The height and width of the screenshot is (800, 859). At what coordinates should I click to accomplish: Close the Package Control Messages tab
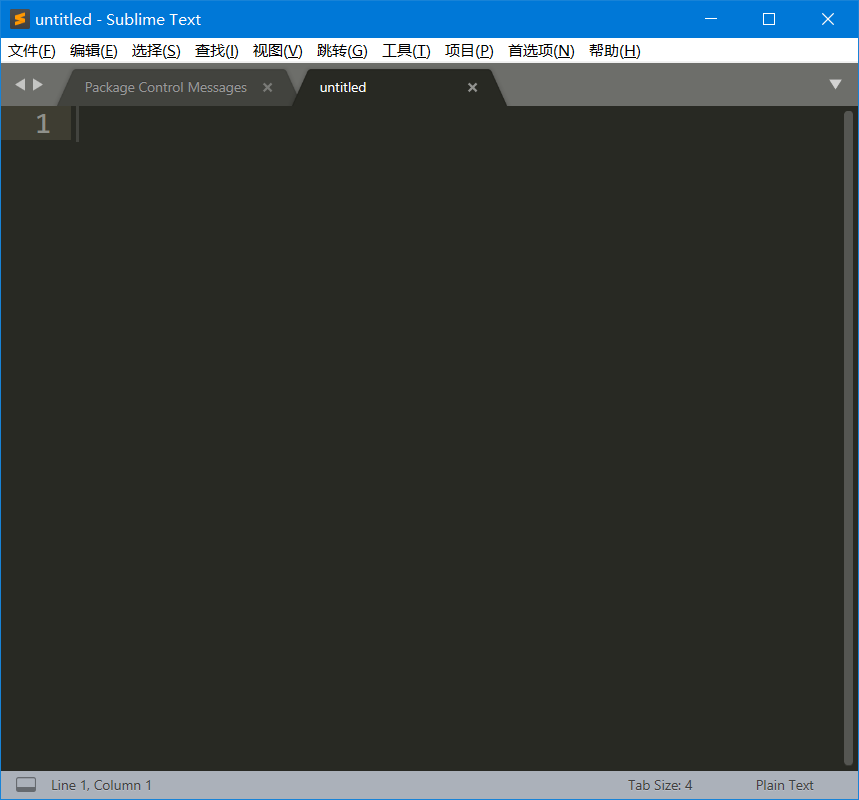tap(266, 87)
